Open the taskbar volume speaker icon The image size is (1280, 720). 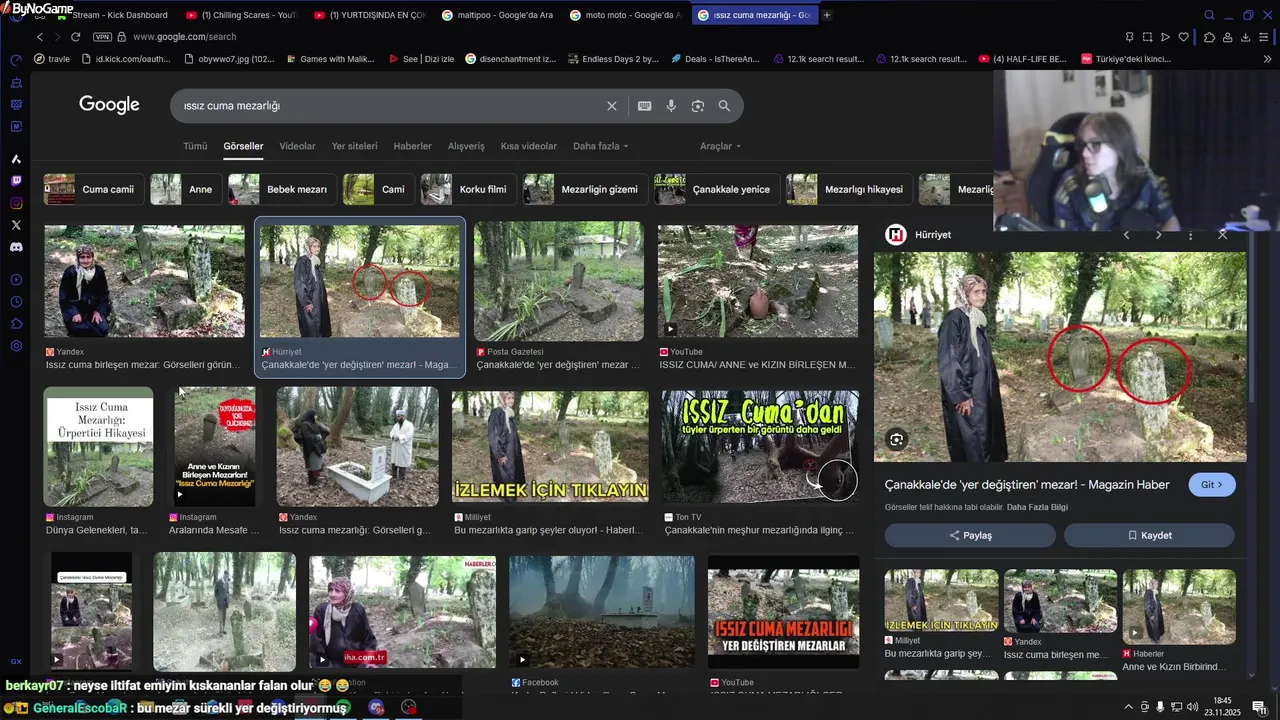pyautogui.click(x=1192, y=707)
